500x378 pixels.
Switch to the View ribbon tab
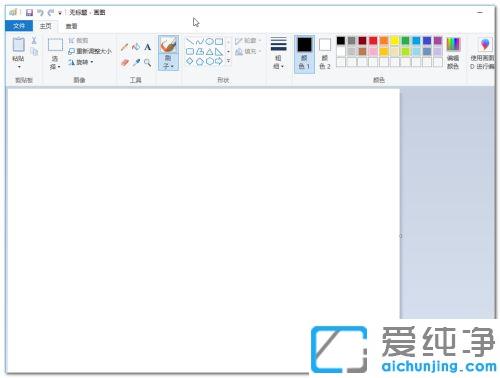pyautogui.click(x=71, y=26)
